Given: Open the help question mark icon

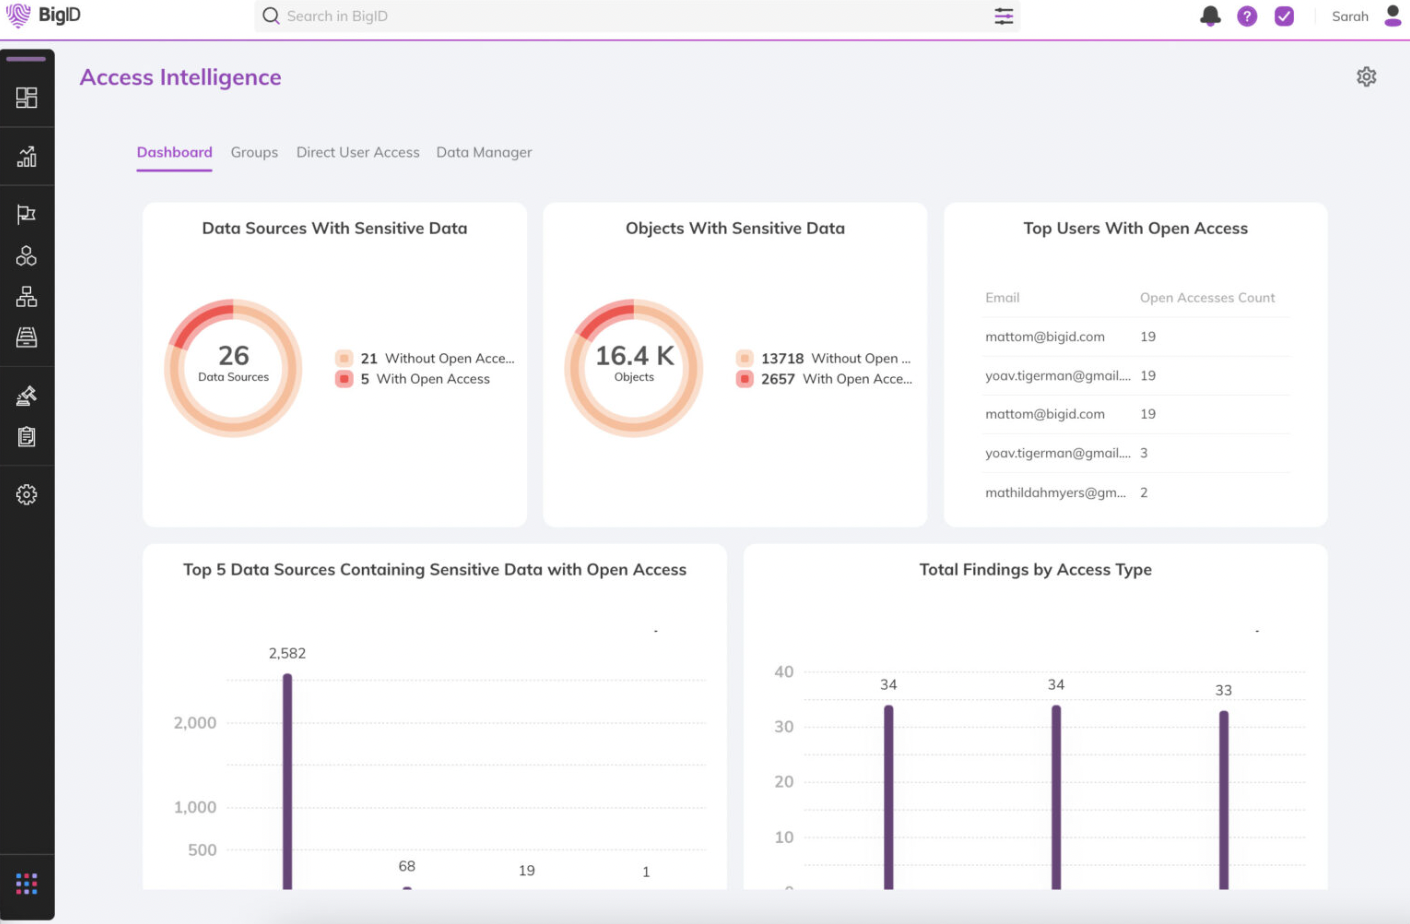Looking at the screenshot, I should pos(1247,16).
